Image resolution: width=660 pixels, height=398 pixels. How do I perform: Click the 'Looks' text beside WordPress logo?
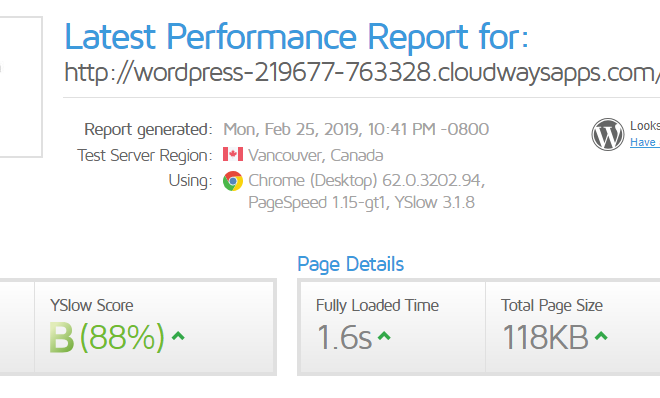[x=645, y=125]
